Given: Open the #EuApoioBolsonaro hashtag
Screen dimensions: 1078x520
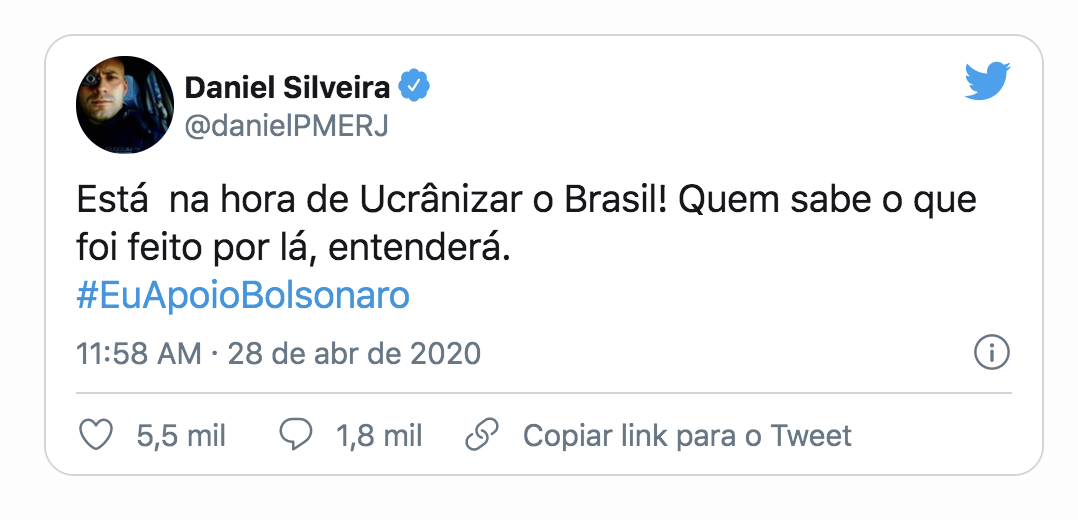Looking at the screenshot, I should 243,297.
